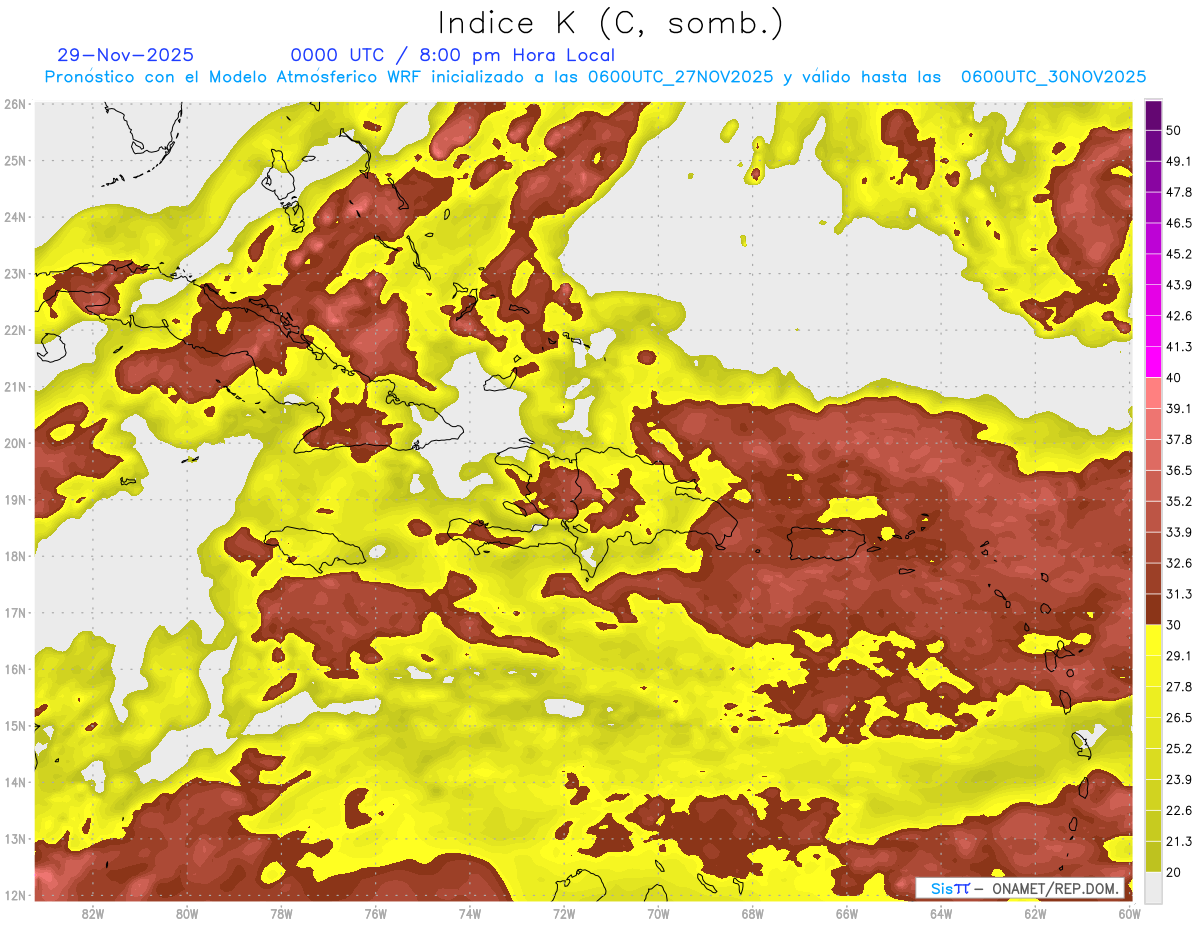Image resolution: width=1200 pixels, height=927 pixels.
Task: Click colorbar value label '22.6'
Action: [1178, 810]
